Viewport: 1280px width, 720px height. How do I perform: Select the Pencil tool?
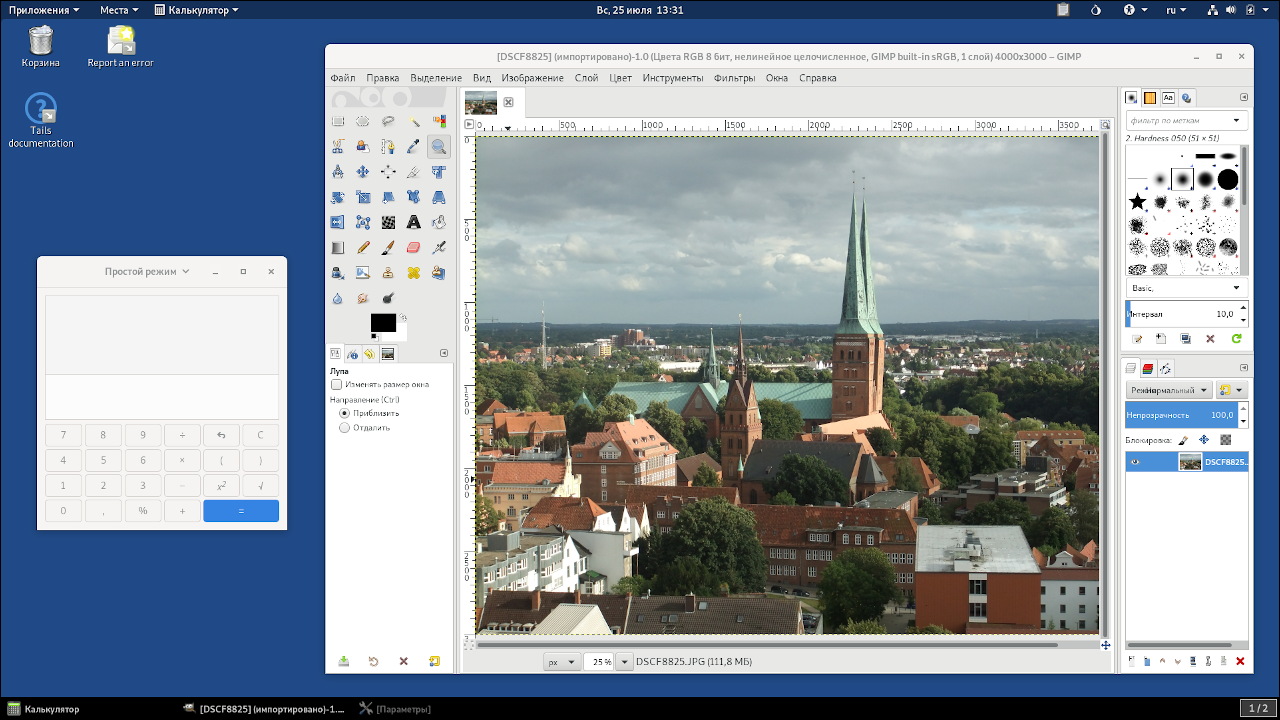pos(363,247)
